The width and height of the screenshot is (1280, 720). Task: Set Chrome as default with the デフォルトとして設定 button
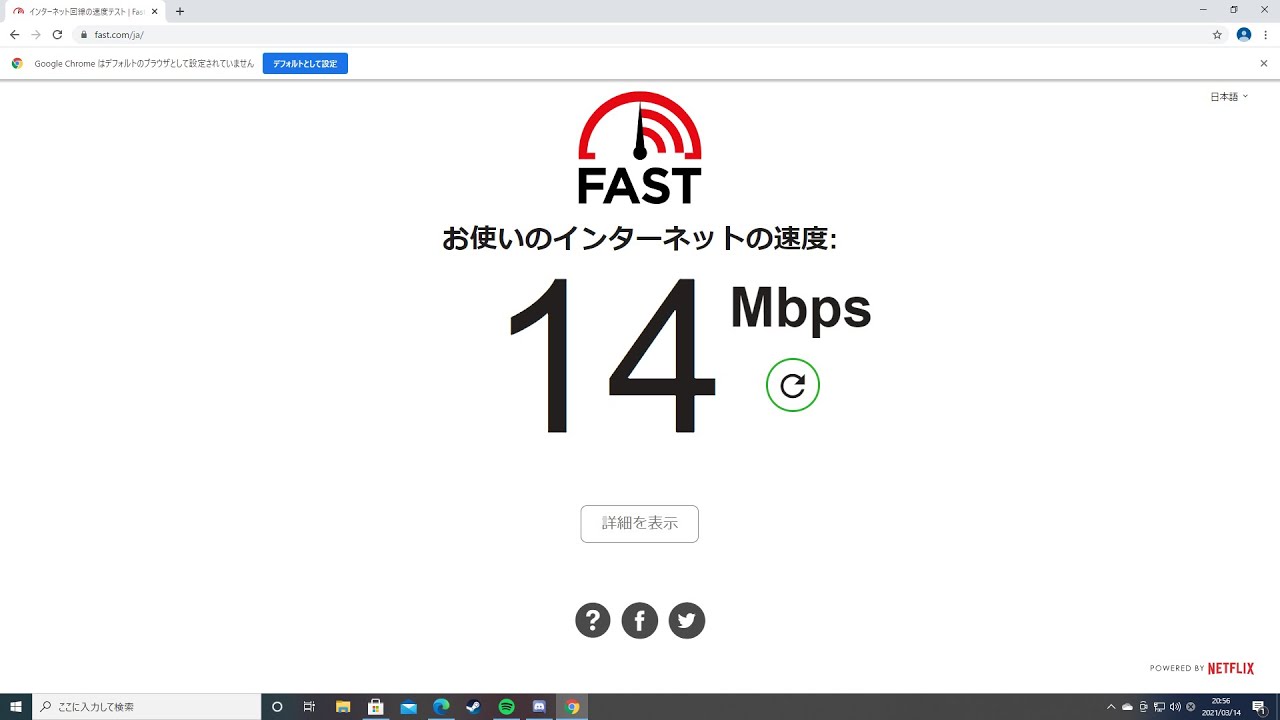pos(305,64)
